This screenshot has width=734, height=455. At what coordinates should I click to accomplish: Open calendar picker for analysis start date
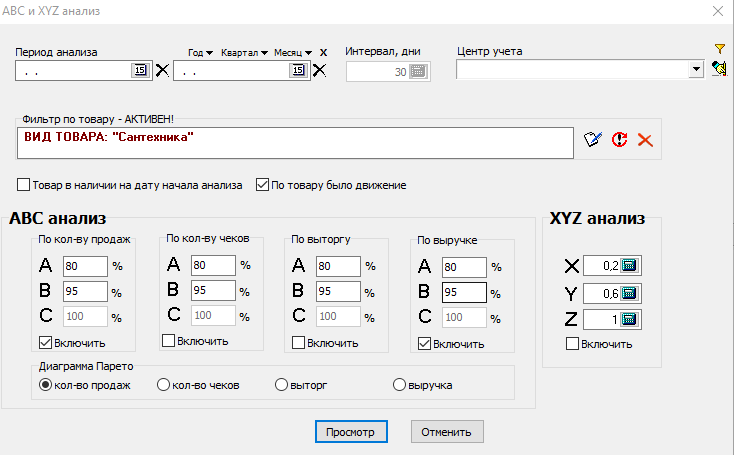click(139, 70)
